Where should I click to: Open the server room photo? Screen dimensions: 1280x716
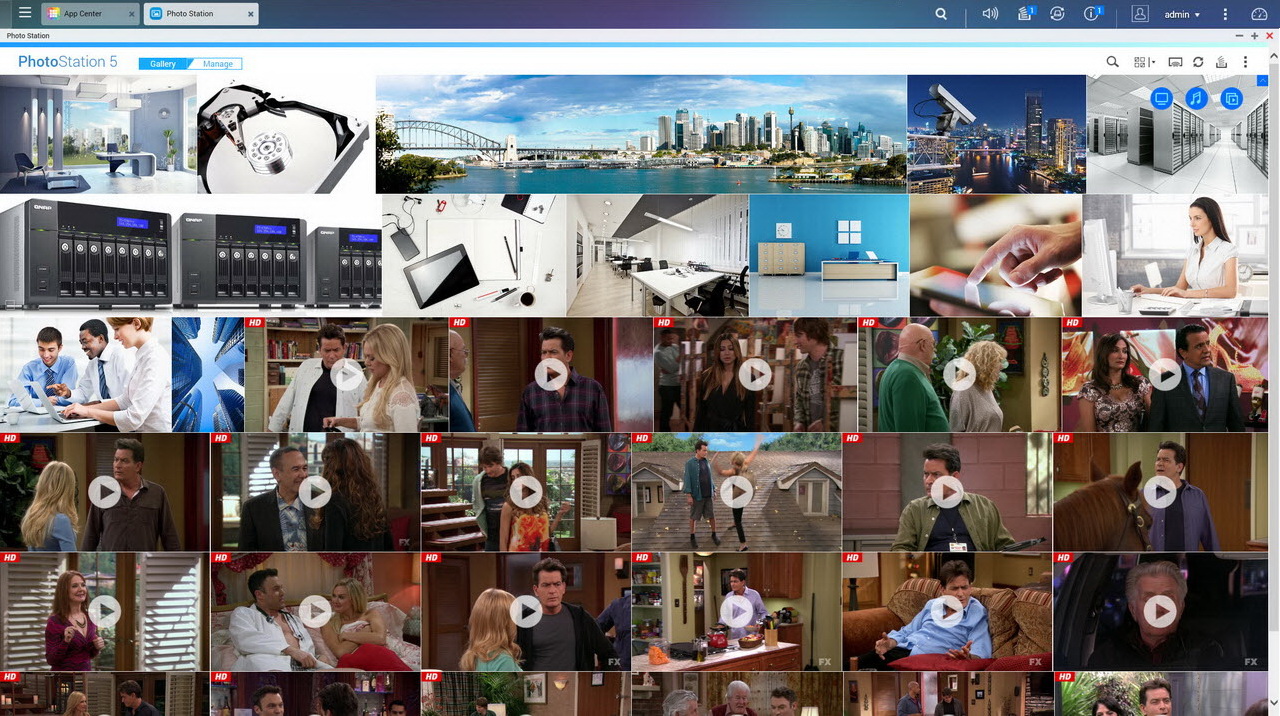tap(1177, 134)
